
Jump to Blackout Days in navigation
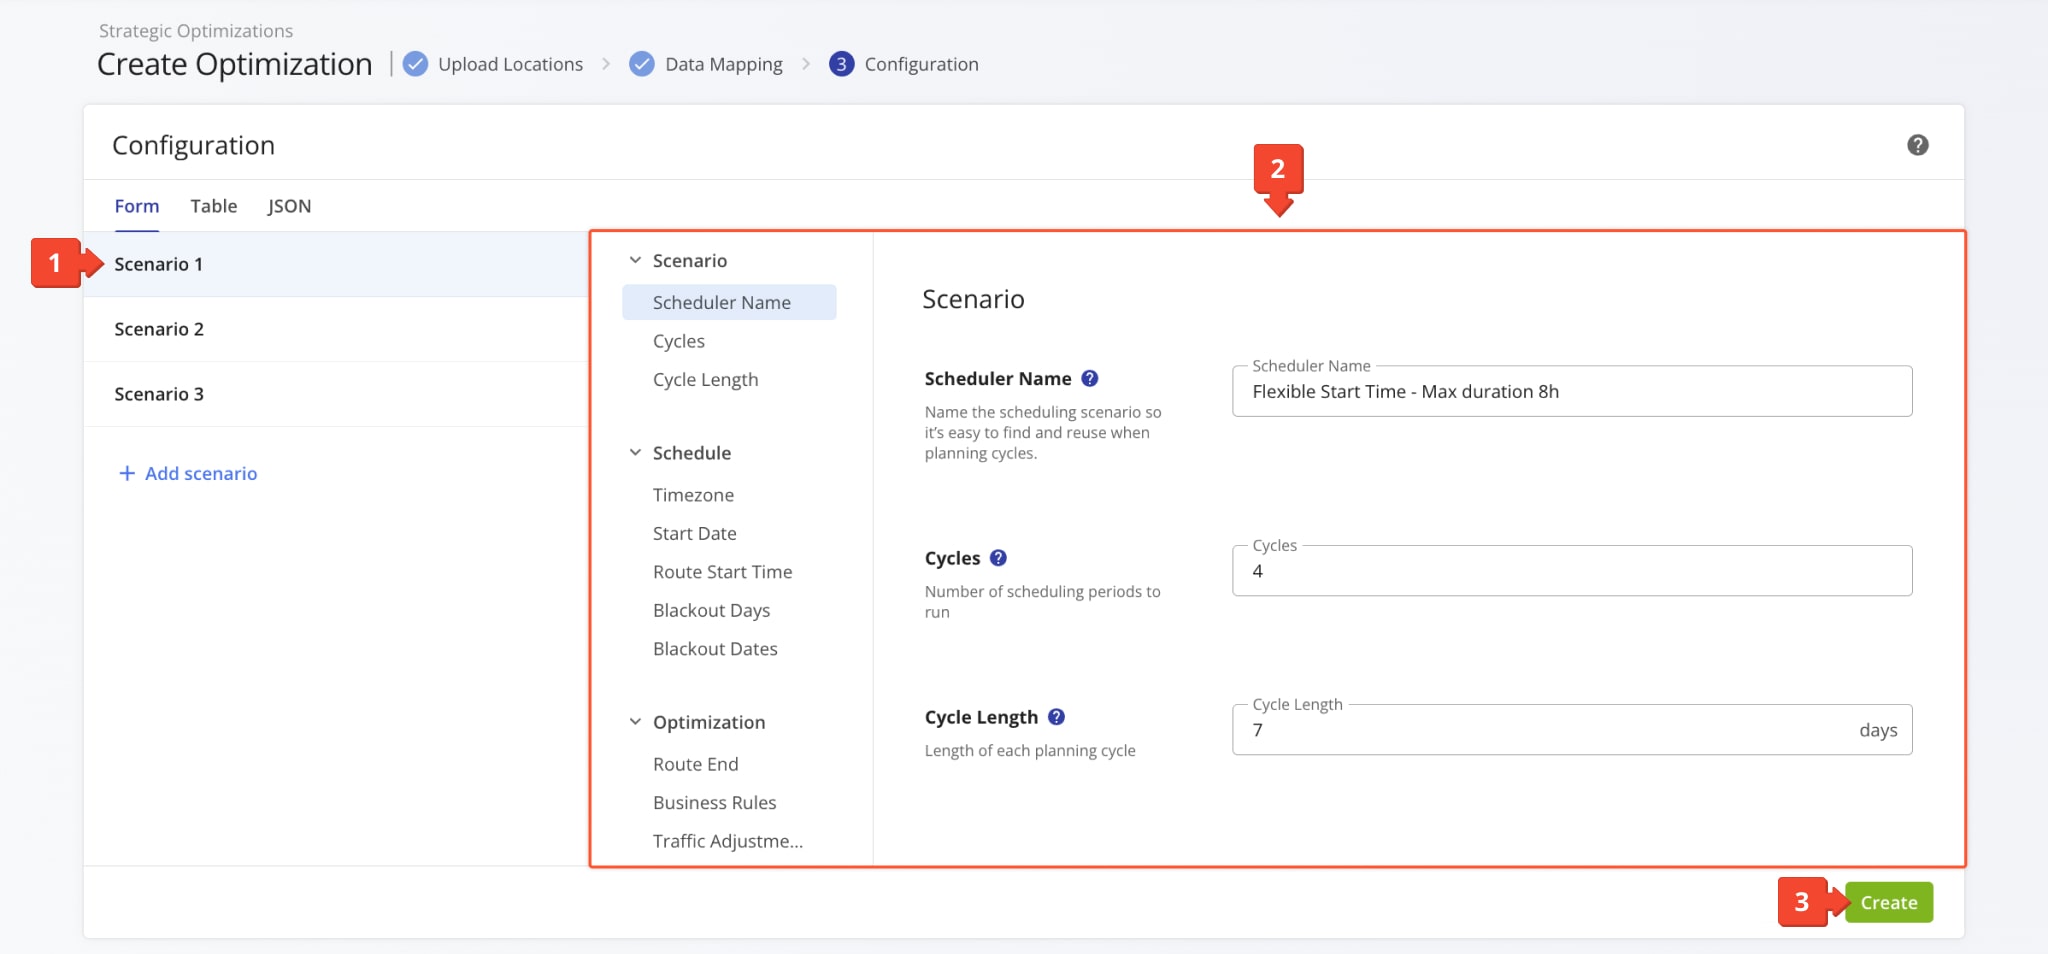[711, 610]
